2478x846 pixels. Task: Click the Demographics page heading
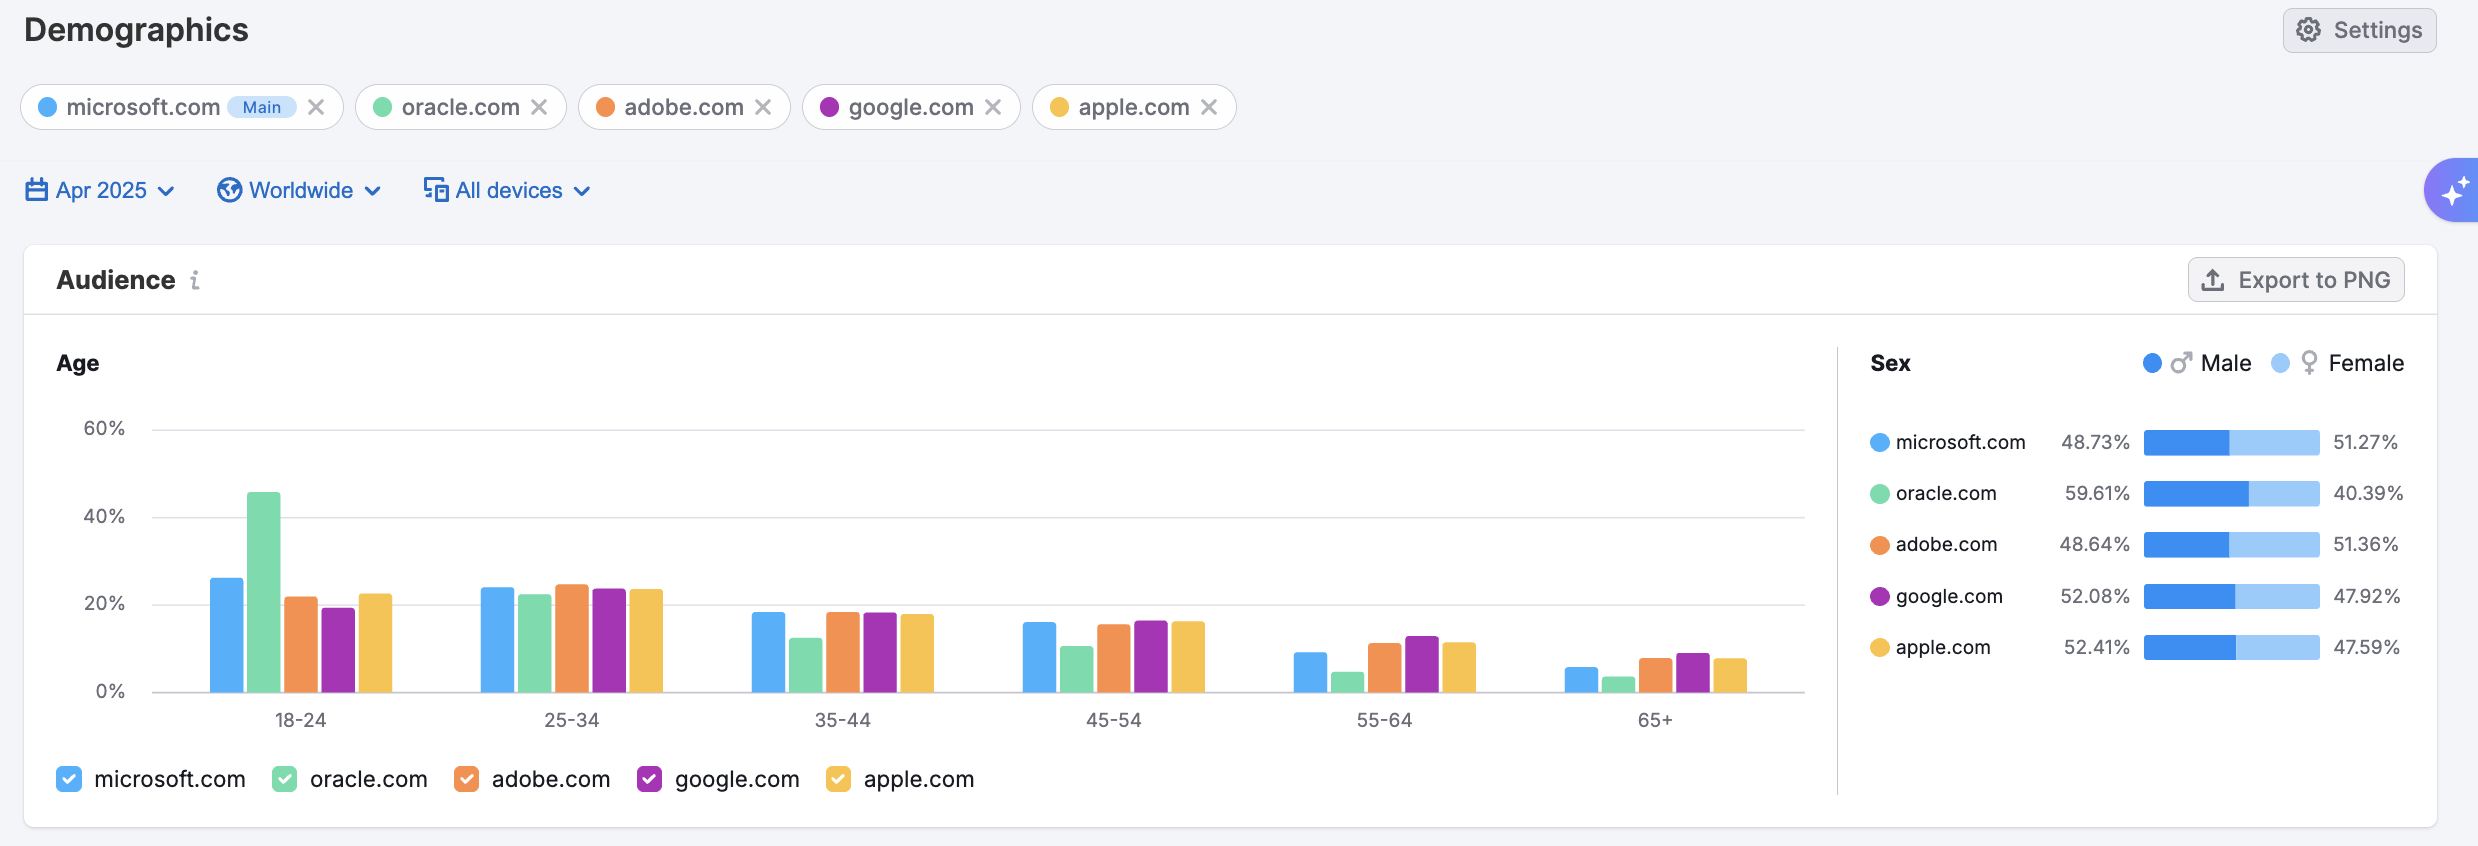tap(136, 30)
